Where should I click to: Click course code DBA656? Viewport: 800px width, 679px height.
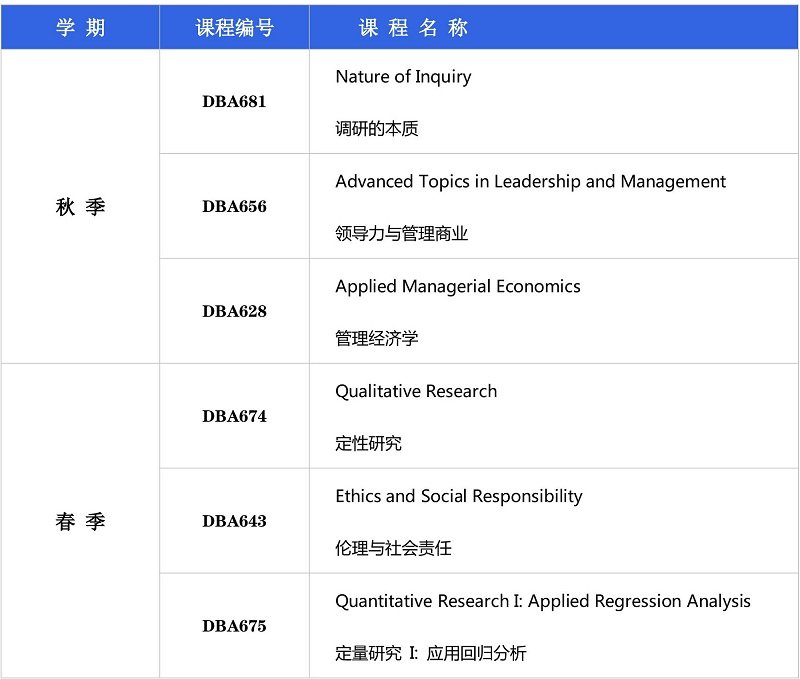coord(235,207)
